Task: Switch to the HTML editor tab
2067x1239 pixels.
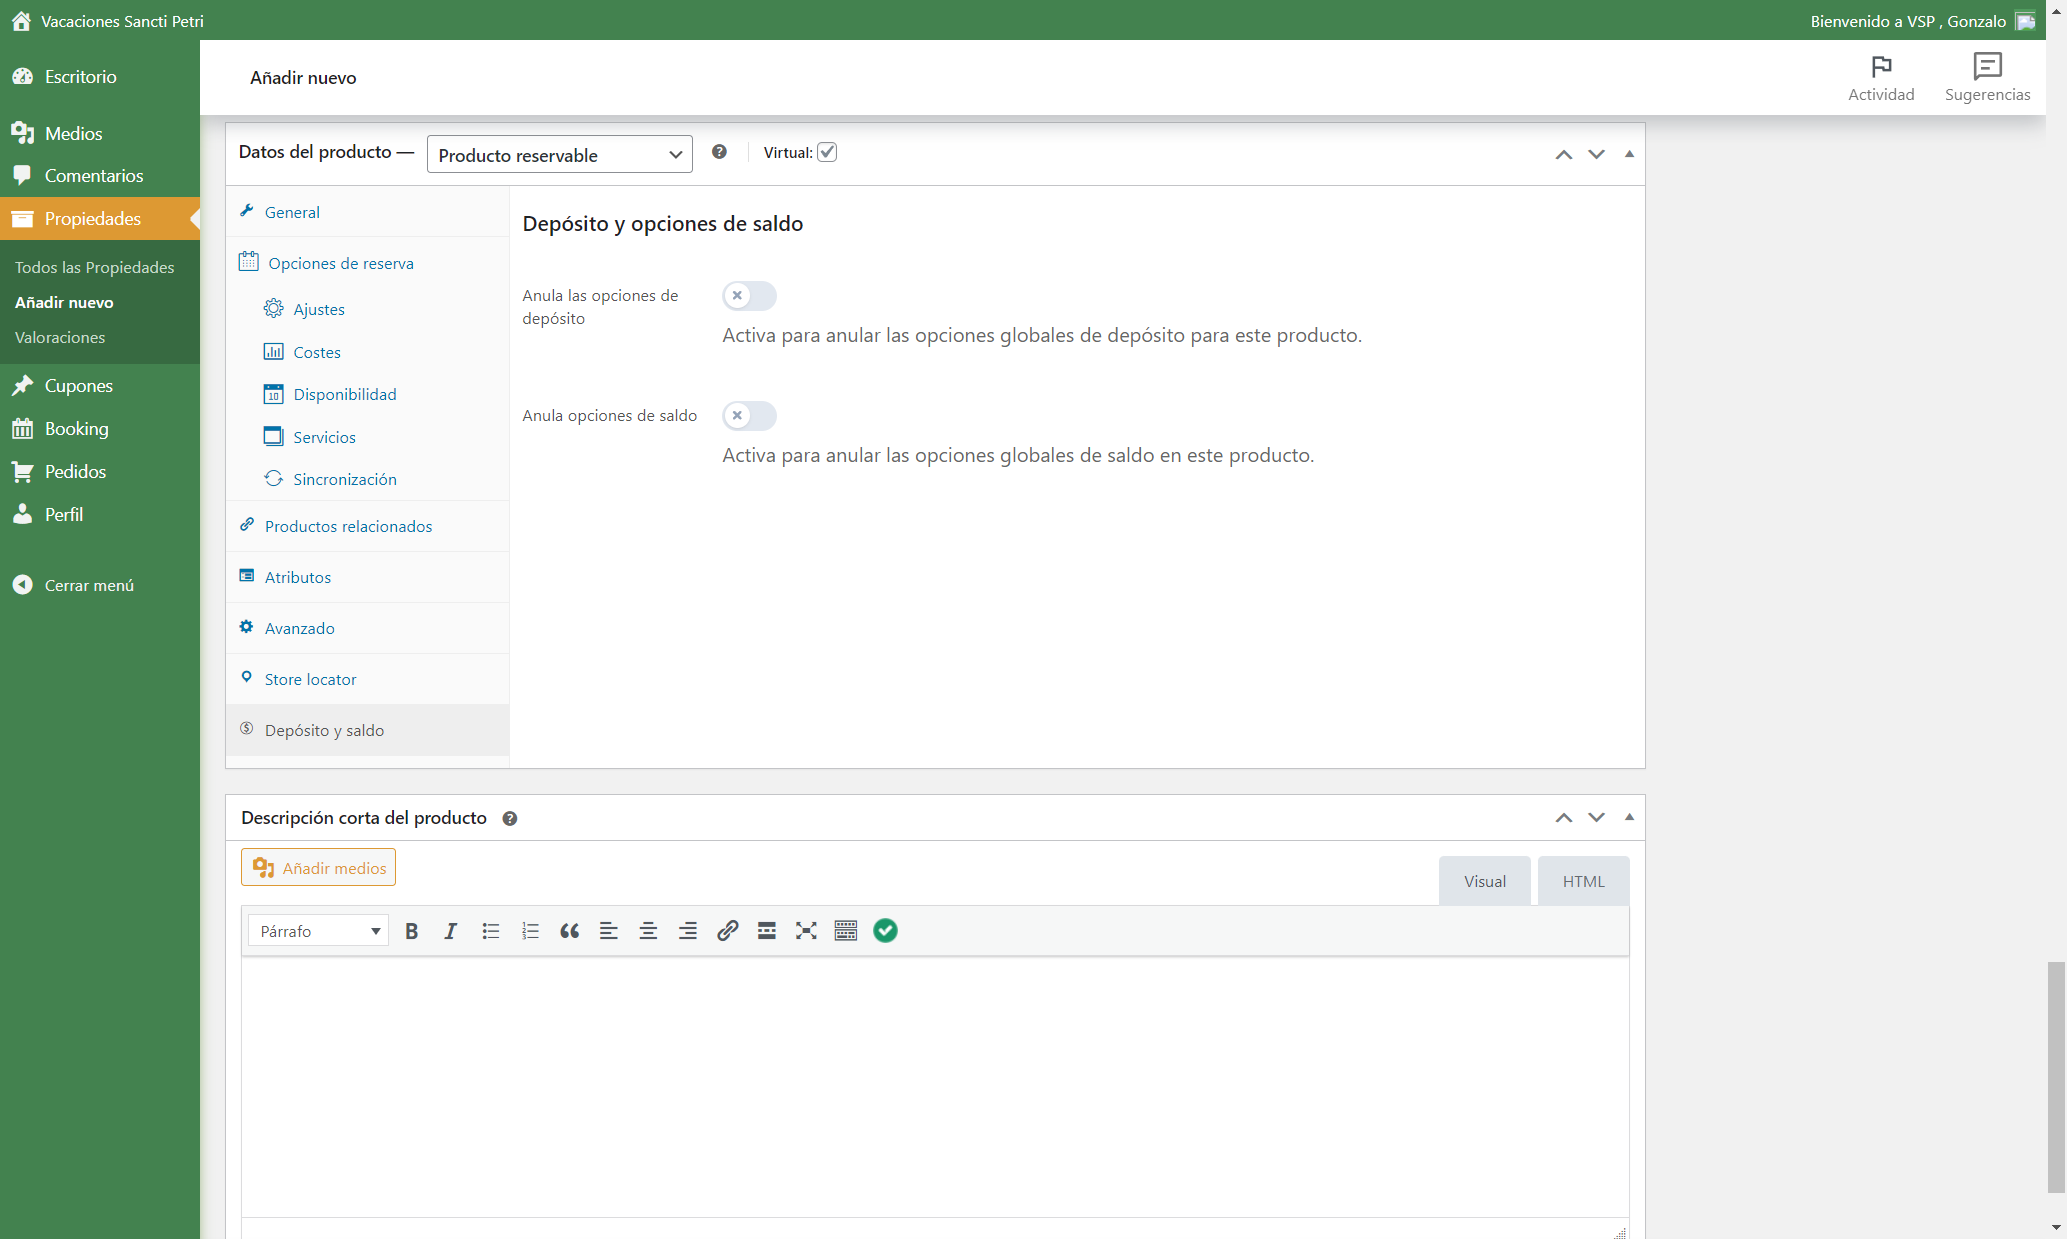Action: point(1584,881)
